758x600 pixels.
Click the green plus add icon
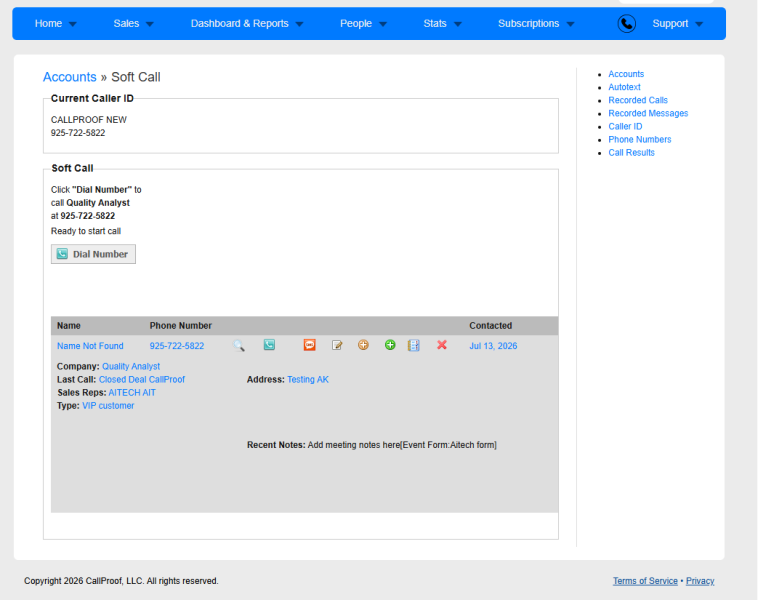coord(390,345)
